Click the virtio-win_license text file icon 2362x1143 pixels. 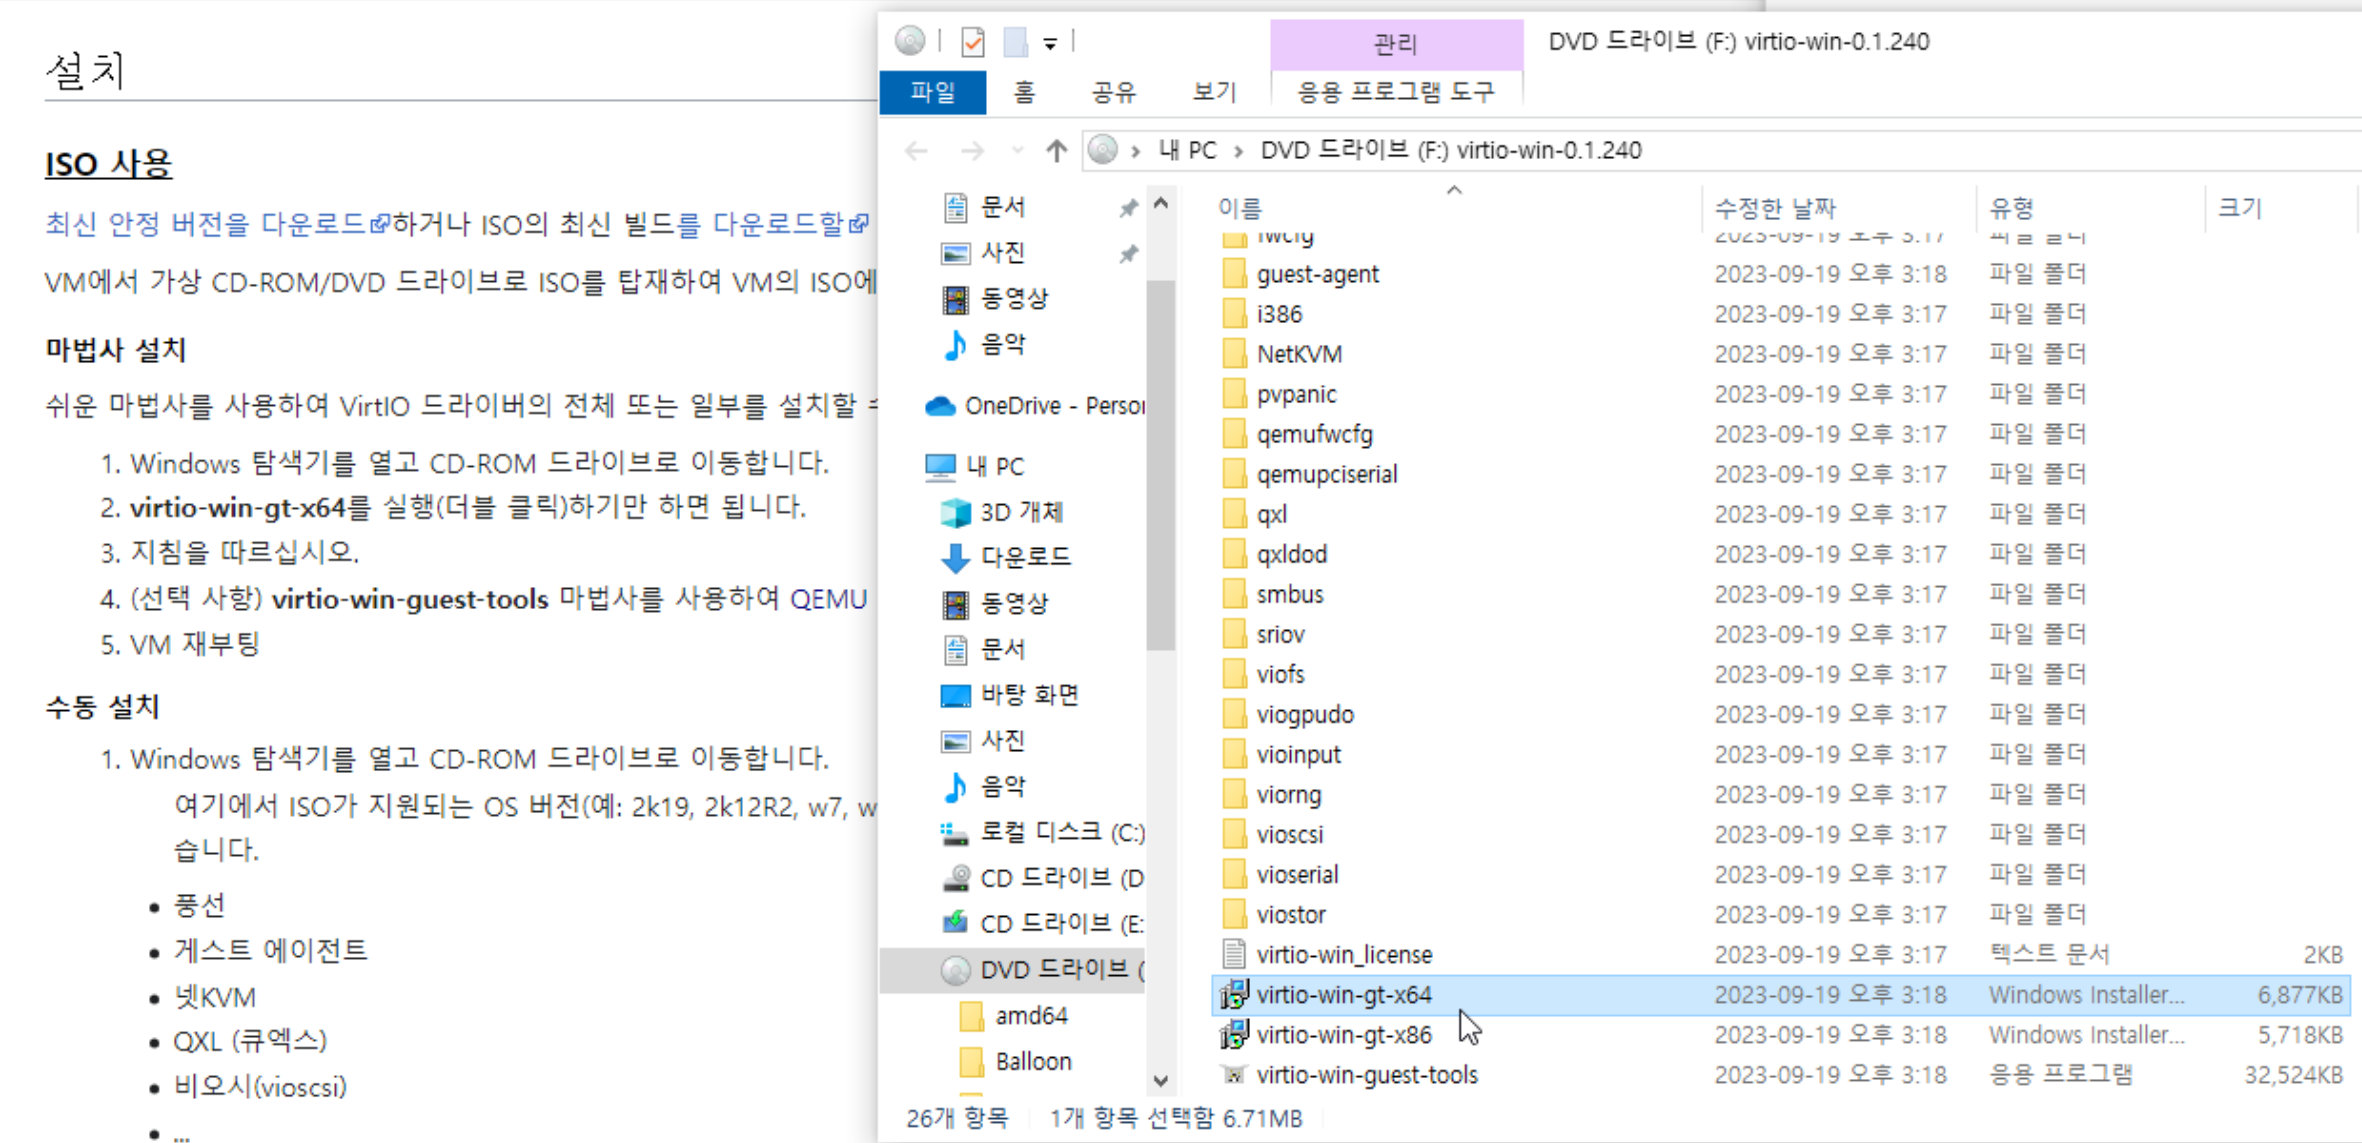pyautogui.click(x=1234, y=954)
